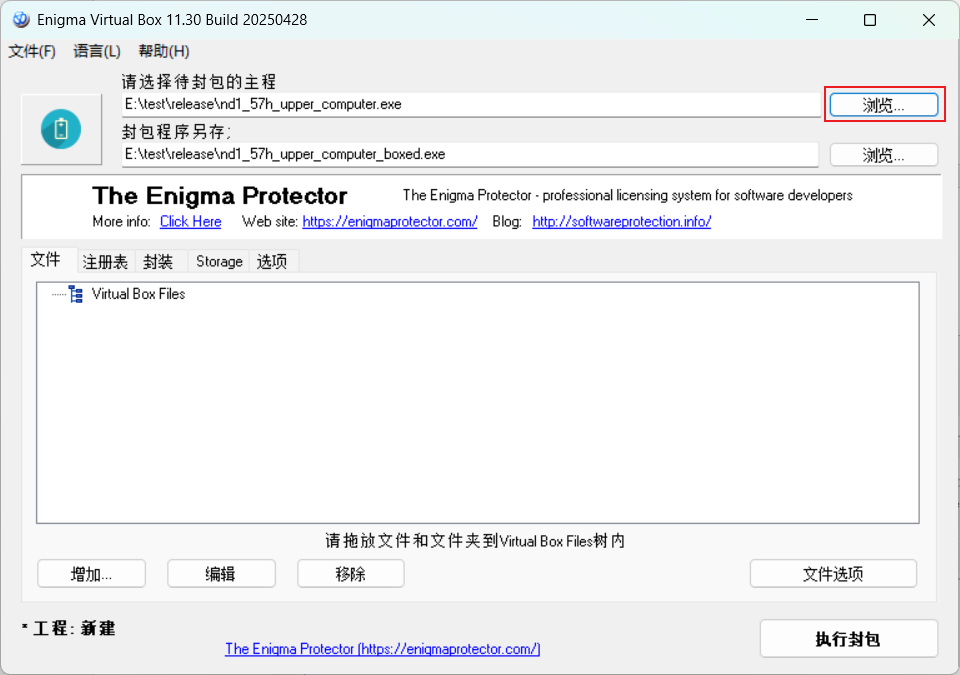Open the Click Here more info link
This screenshot has height=675, width=960.
point(190,222)
